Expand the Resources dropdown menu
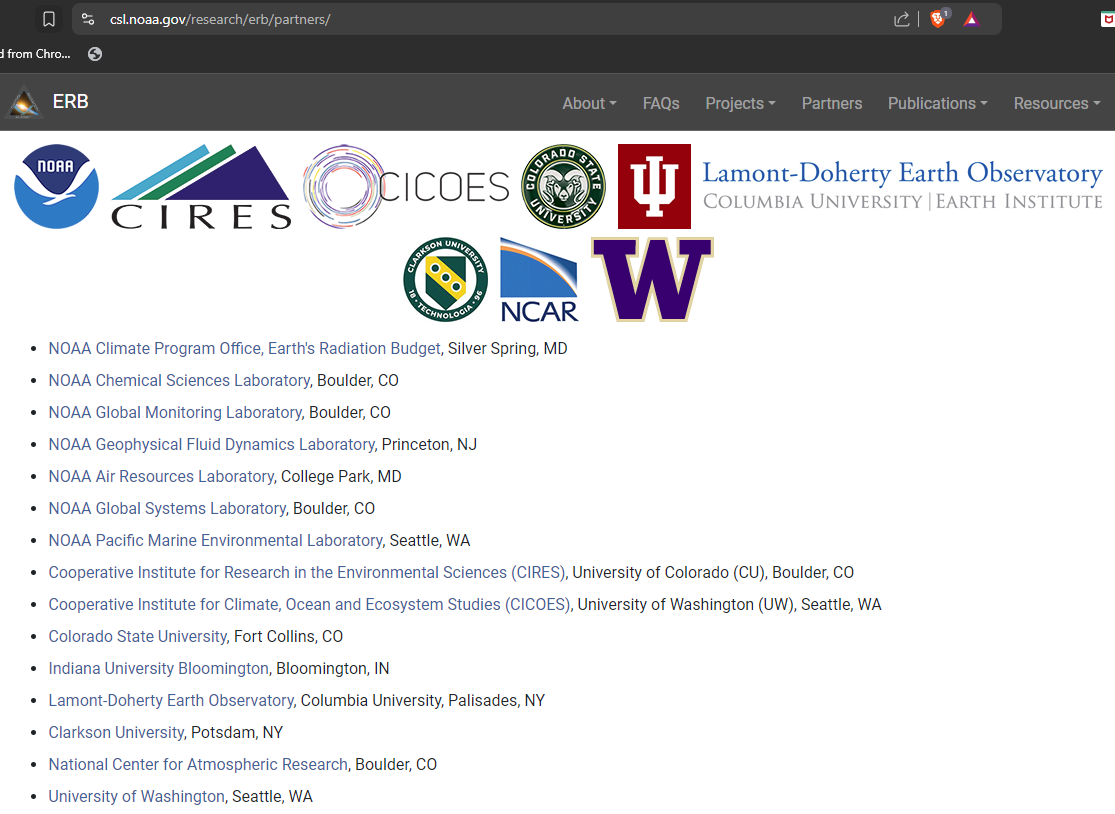Image resolution: width=1115 pixels, height=814 pixels. [x=1057, y=103]
